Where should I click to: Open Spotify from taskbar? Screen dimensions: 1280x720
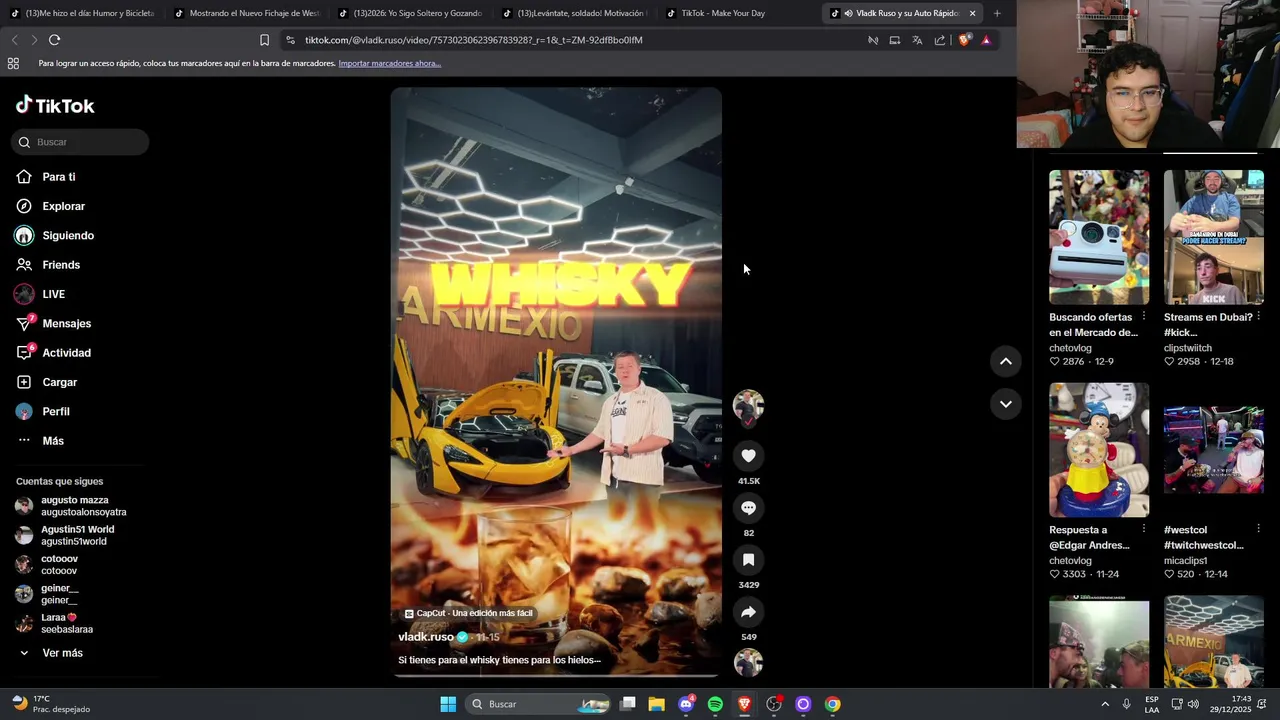coord(715,704)
